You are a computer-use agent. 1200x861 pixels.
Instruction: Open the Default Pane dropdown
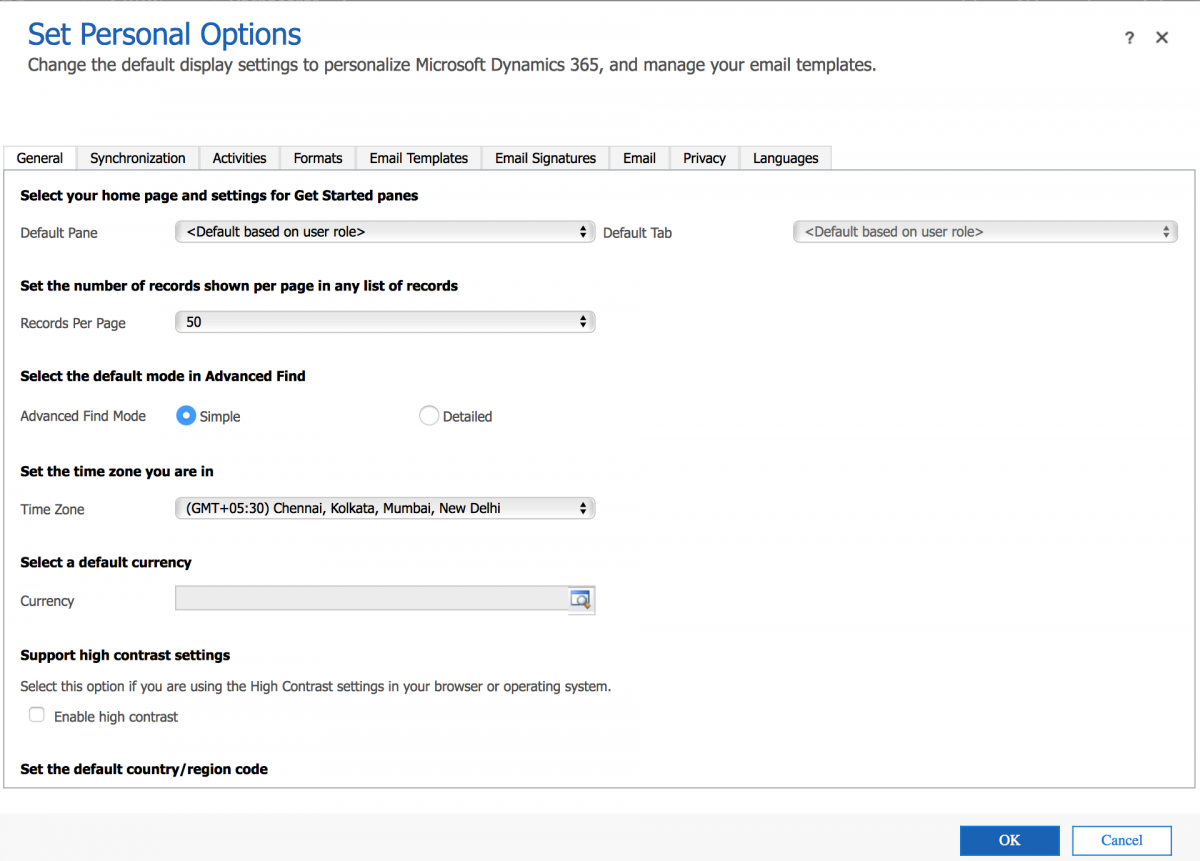coord(385,231)
